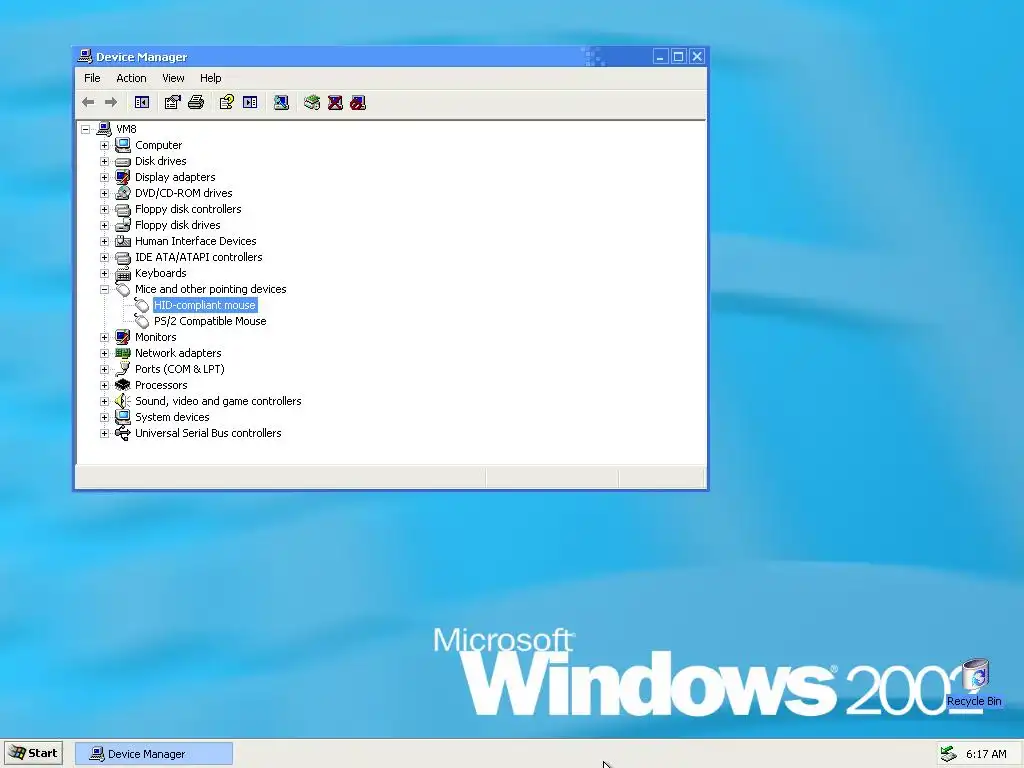Click the 6:17 AM clock in the tray
The height and width of the screenshot is (768, 1024).
pos(986,754)
